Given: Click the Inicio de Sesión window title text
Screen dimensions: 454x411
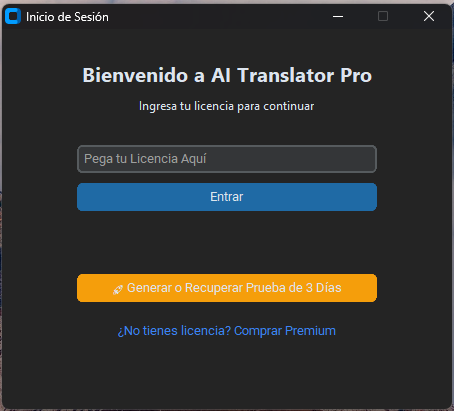Looking at the screenshot, I should 67,17.
